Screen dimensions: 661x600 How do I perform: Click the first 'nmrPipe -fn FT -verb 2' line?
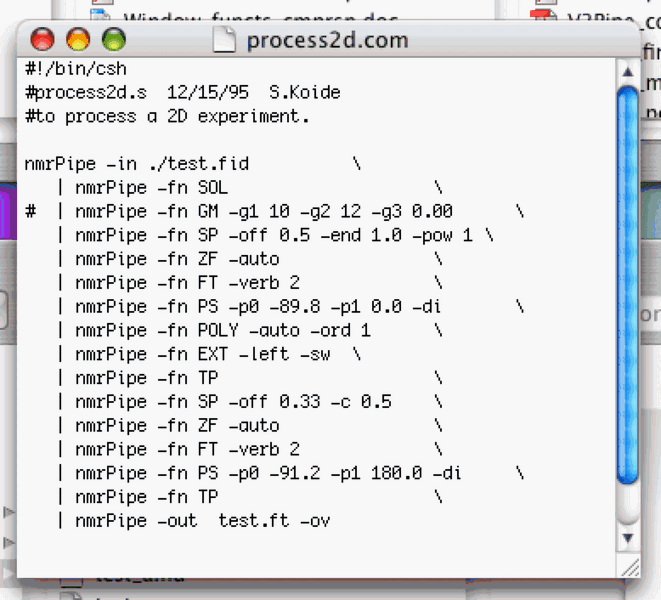click(250, 283)
